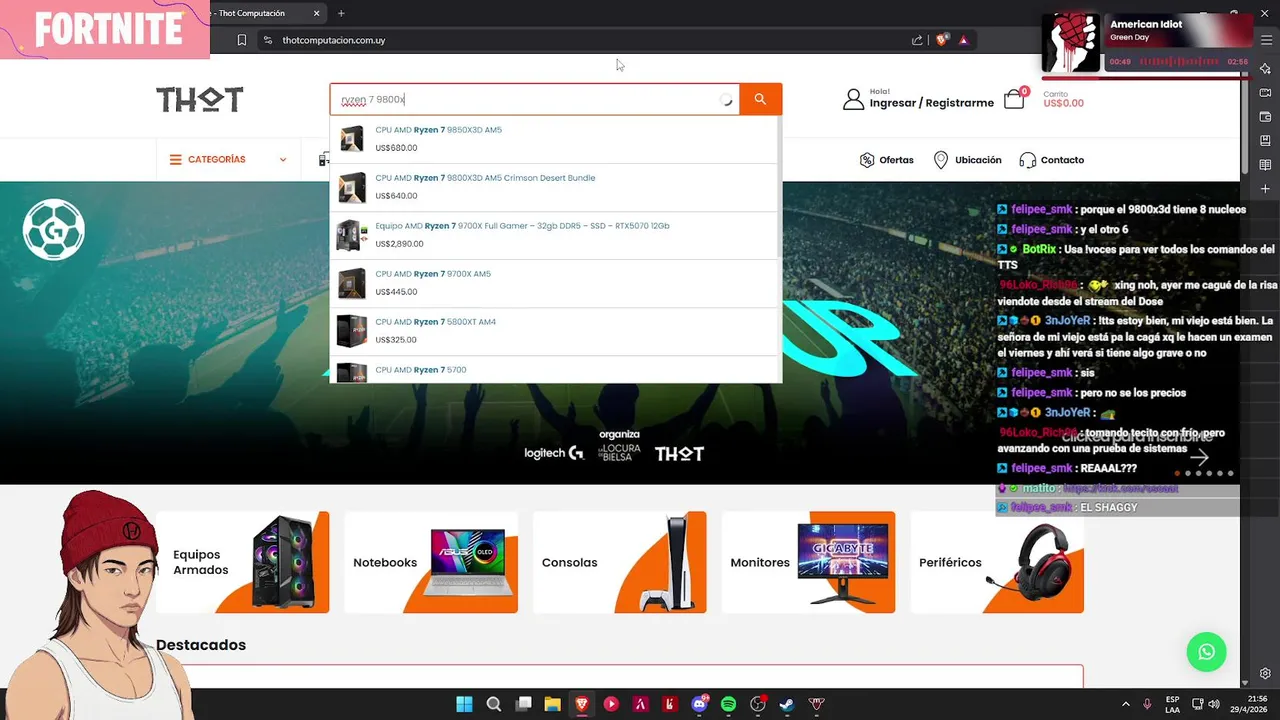Click the share page icon in address bar
The height and width of the screenshot is (720, 1280).
pos(917,40)
